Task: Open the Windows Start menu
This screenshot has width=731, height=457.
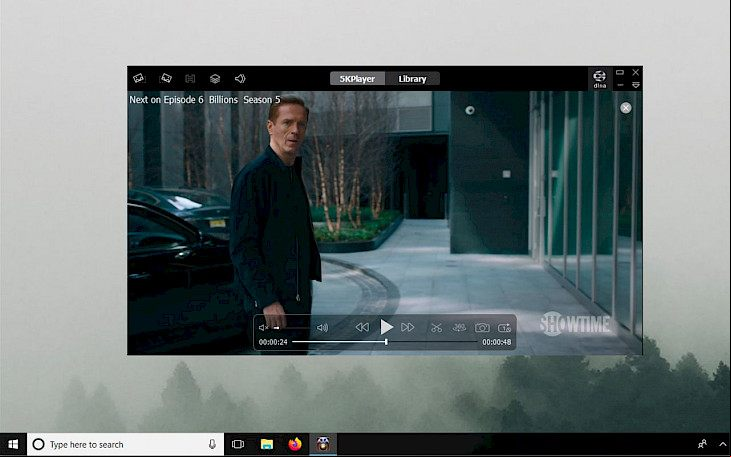Action: pyautogui.click(x=13, y=444)
